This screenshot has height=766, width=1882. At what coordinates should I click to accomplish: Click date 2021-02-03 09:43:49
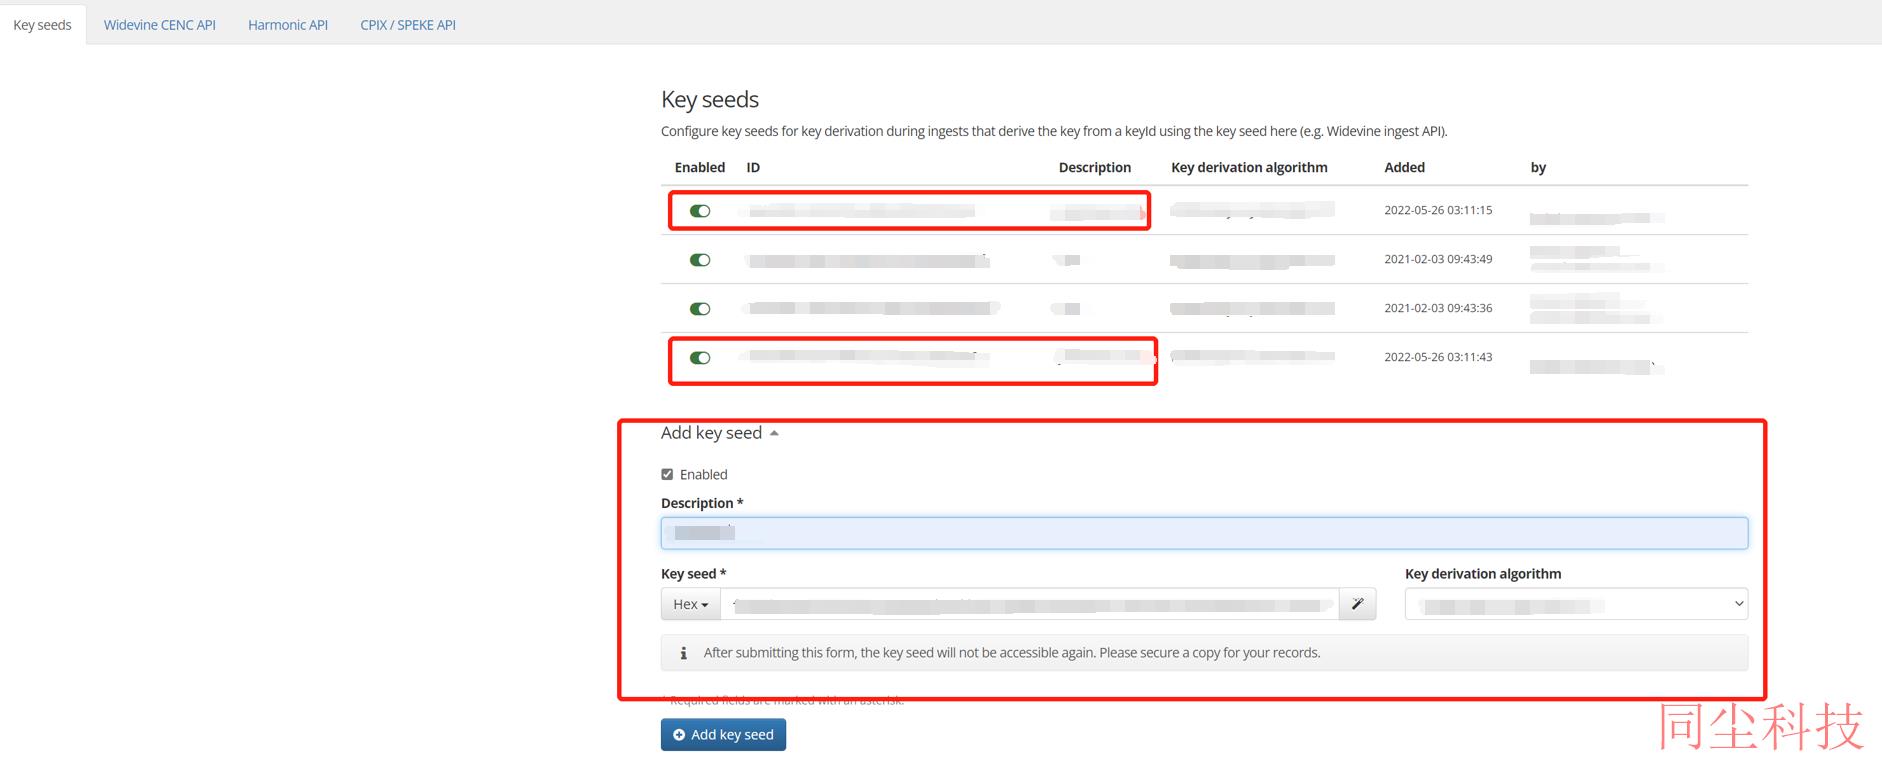[x=1438, y=259]
